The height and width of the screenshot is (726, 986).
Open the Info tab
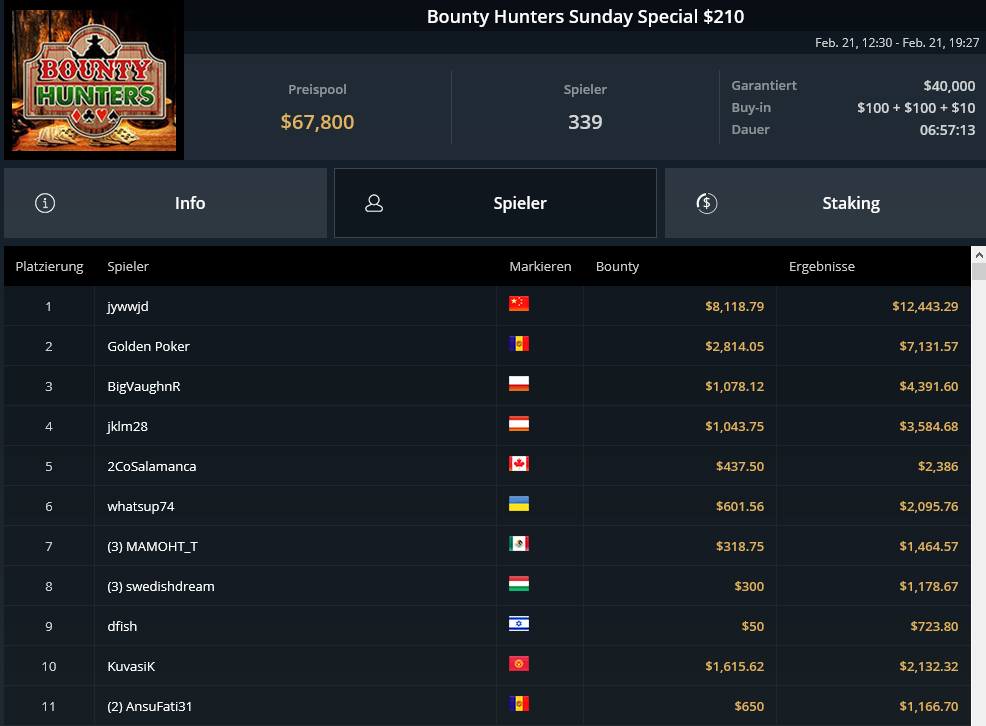coord(165,203)
